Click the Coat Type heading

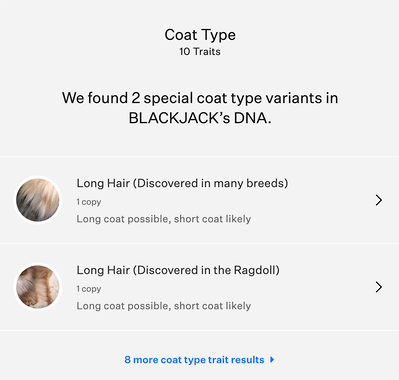click(x=200, y=35)
